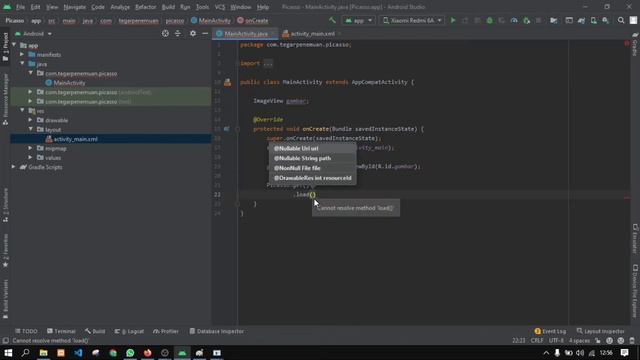Open the Profiler tool window

(x=166, y=331)
